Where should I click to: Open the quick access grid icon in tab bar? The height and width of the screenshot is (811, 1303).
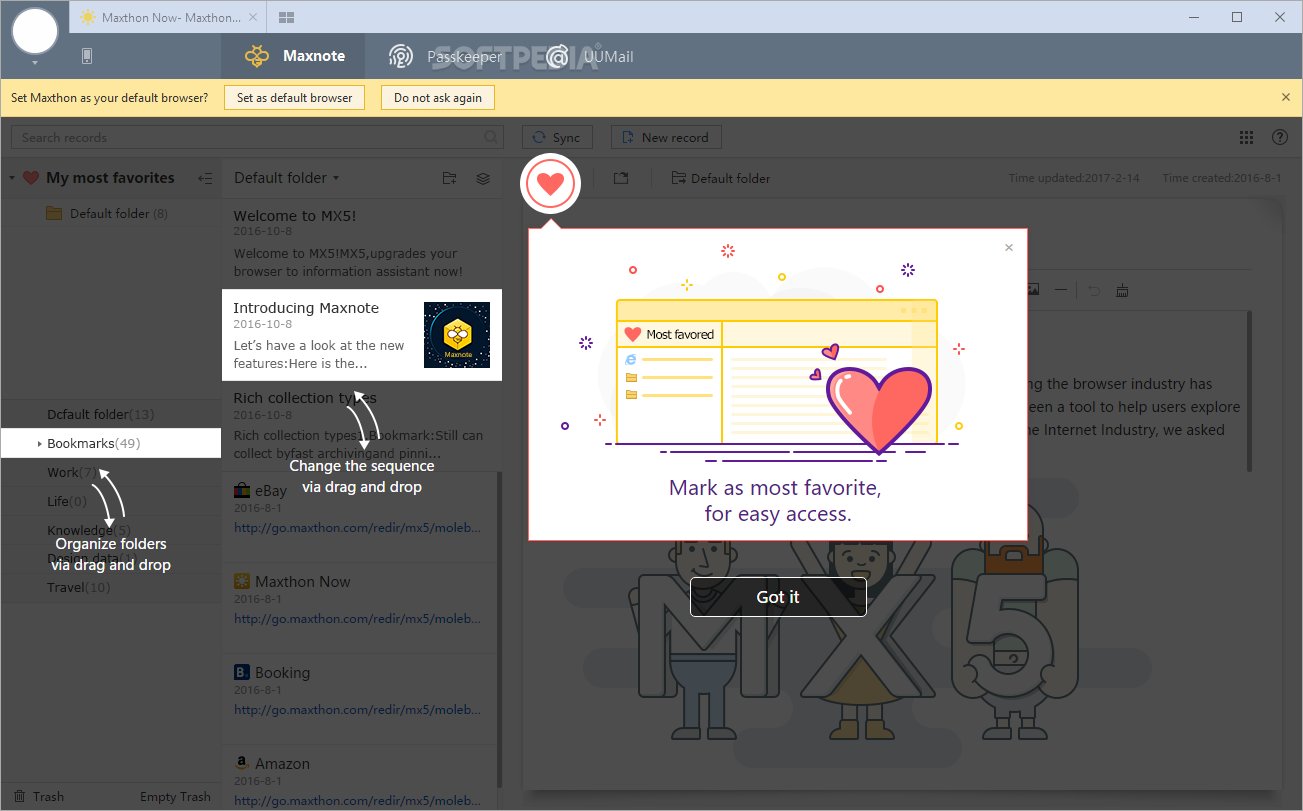(287, 17)
